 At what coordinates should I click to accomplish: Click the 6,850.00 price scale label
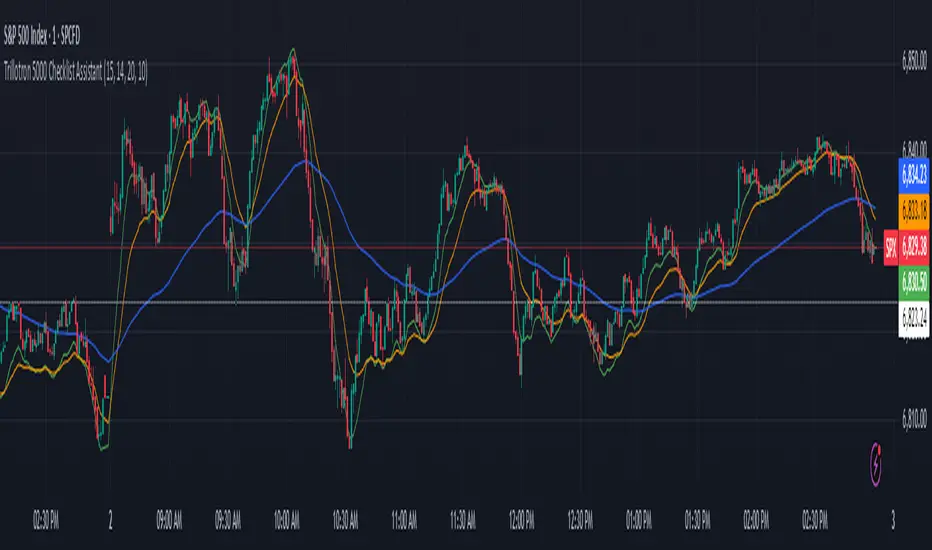click(914, 61)
